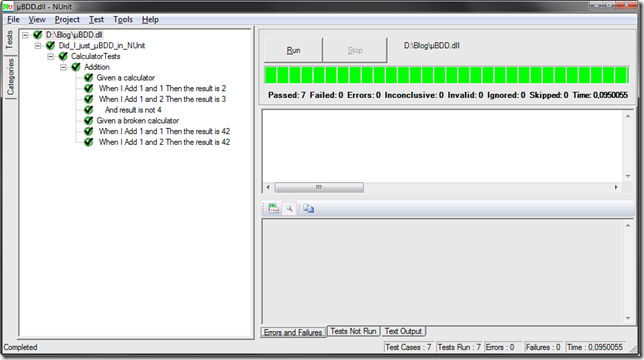Click up scroll arrow of lower detail pane

[628, 225]
